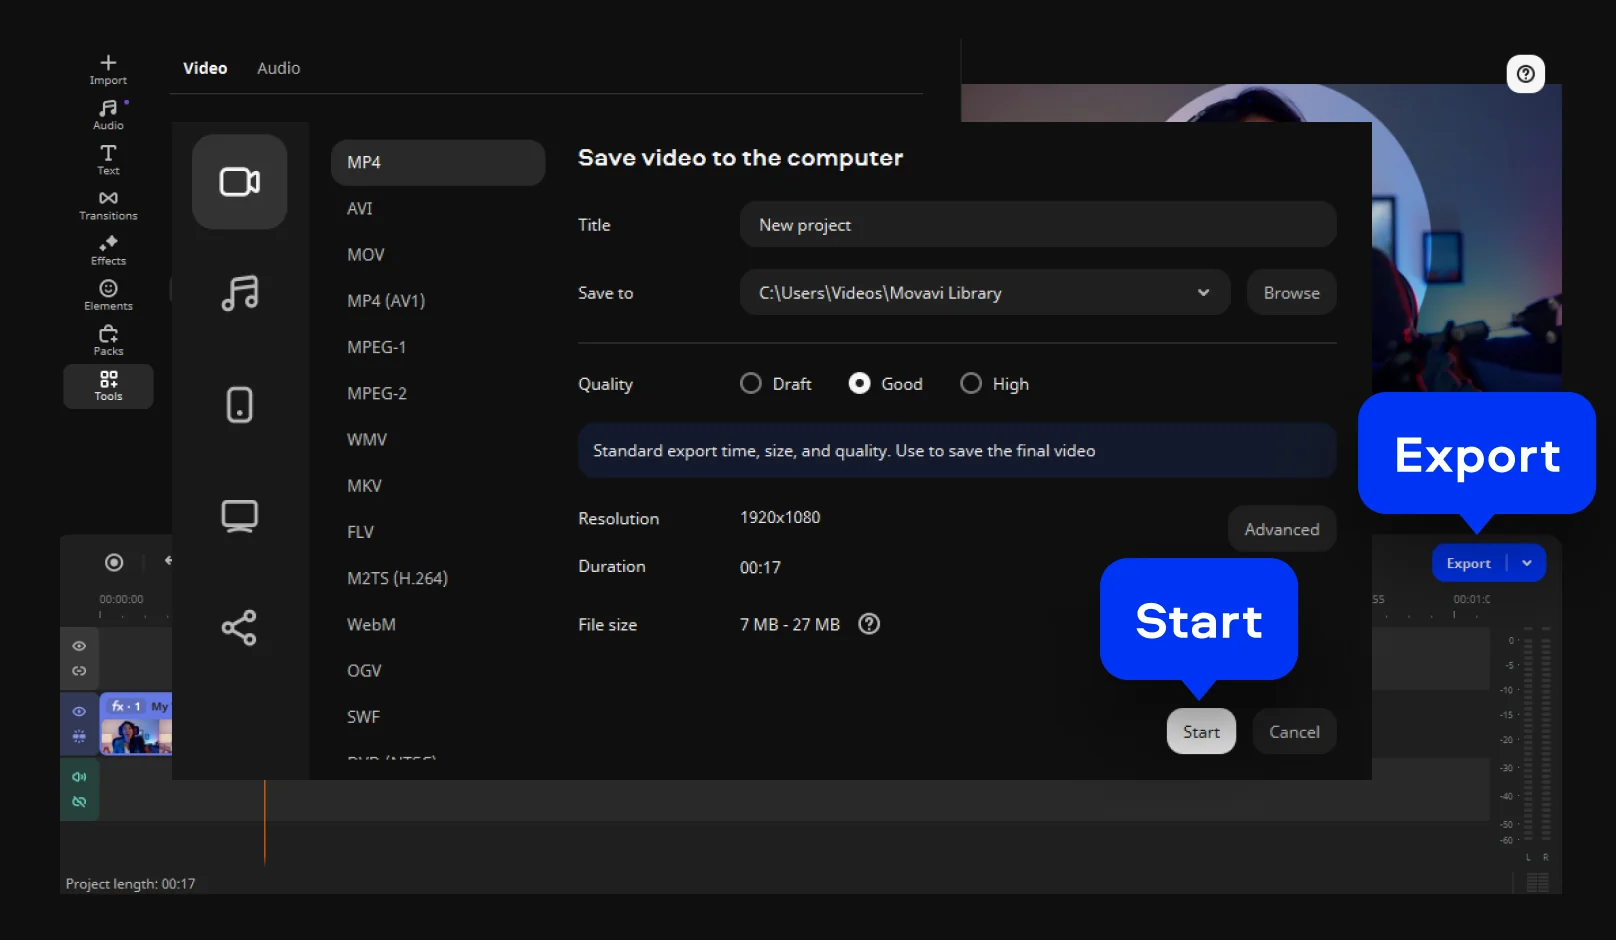Pick the TV export category icon
This screenshot has width=1616, height=940.
pos(240,516)
